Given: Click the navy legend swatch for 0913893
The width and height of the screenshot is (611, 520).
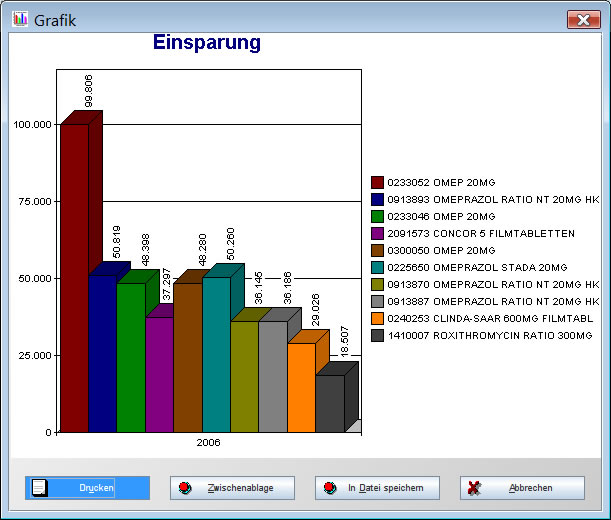Looking at the screenshot, I should pyautogui.click(x=378, y=199).
